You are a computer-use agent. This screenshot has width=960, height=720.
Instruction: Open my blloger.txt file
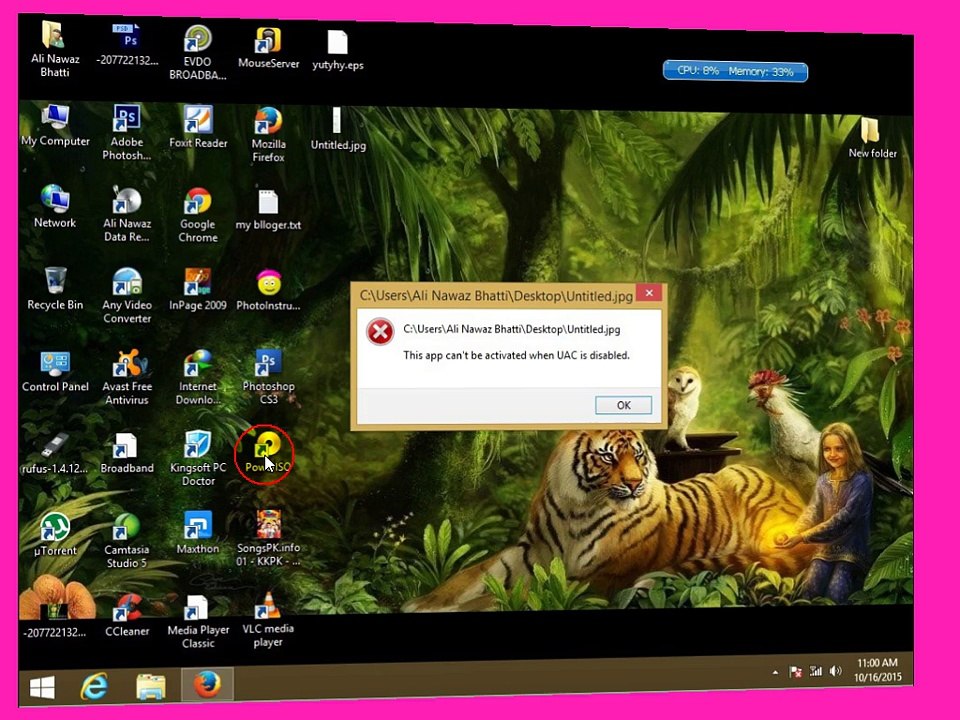tap(268, 210)
